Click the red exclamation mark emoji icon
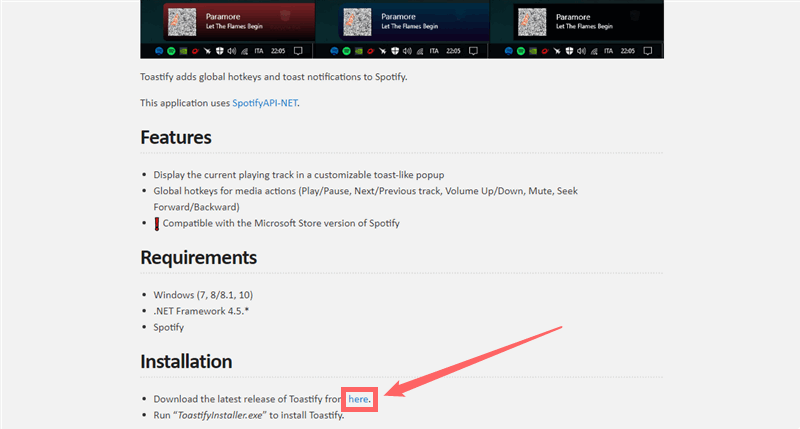 pyautogui.click(x=157, y=223)
